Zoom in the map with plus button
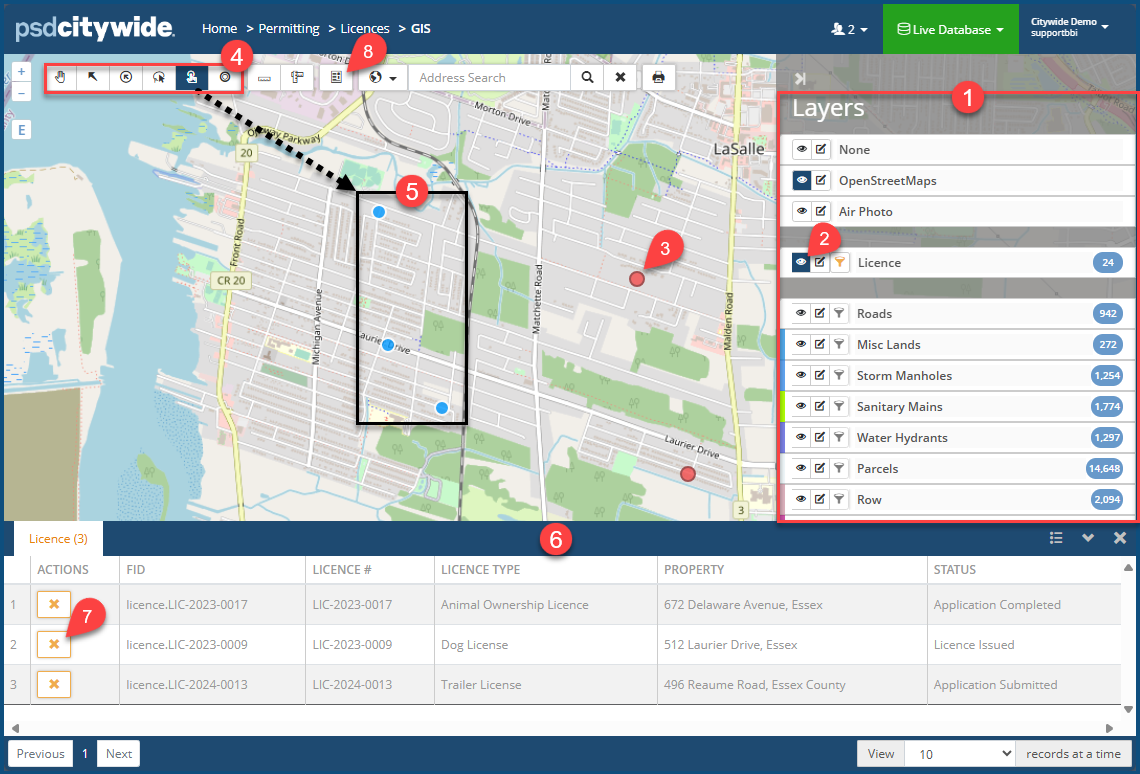 click(22, 72)
